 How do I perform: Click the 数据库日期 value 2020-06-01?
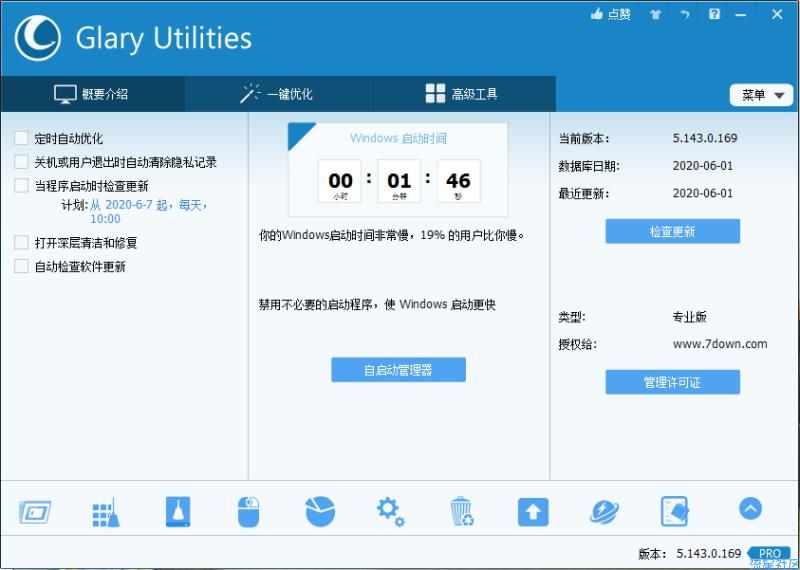click(x=703, y=166)
